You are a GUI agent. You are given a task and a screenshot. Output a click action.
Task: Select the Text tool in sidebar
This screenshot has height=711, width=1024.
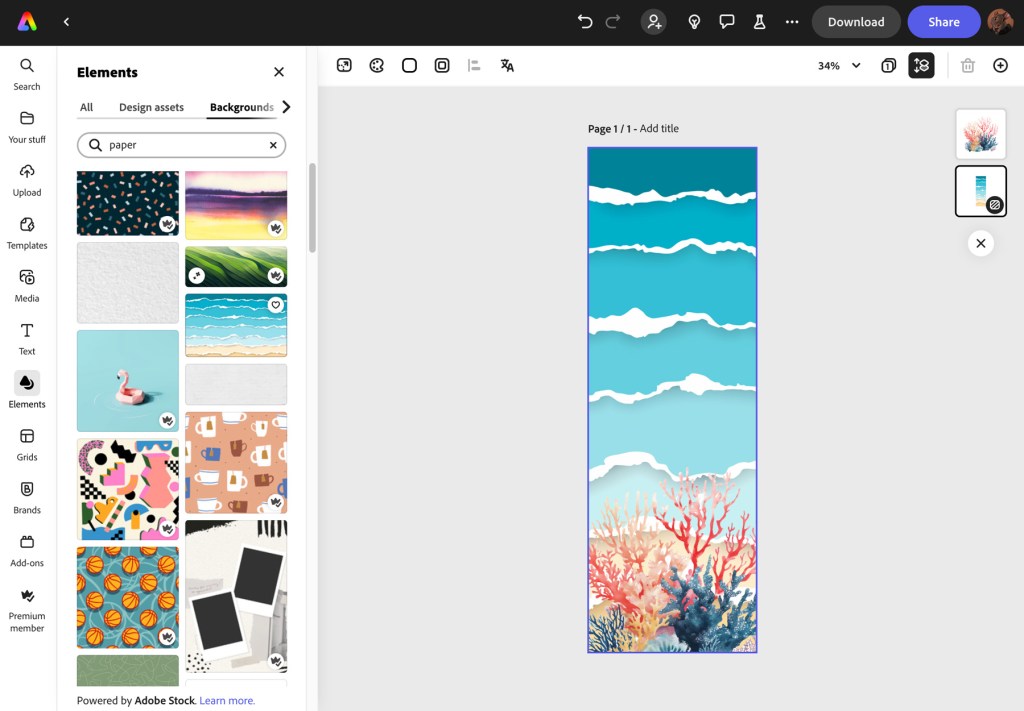pos(27,338)
